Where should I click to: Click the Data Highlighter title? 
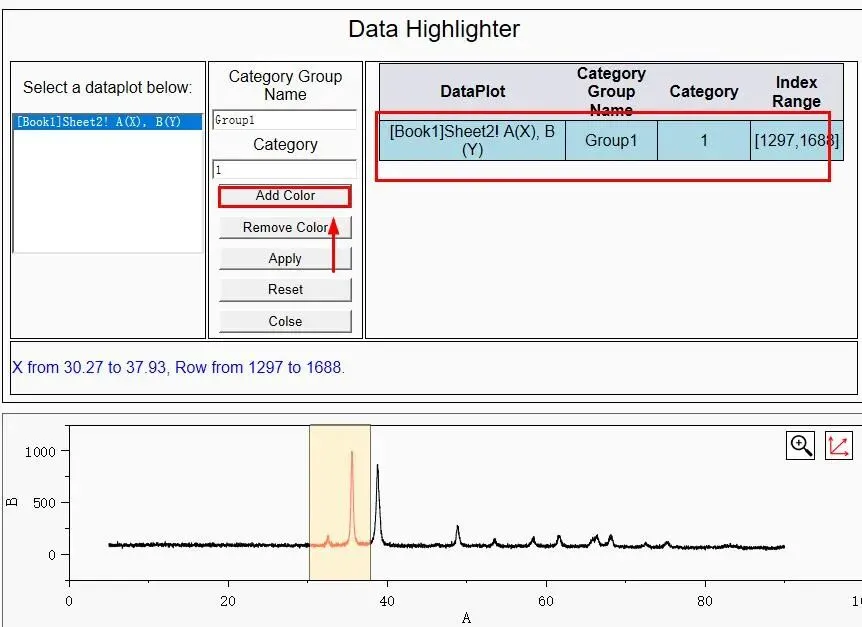[434, 29]
